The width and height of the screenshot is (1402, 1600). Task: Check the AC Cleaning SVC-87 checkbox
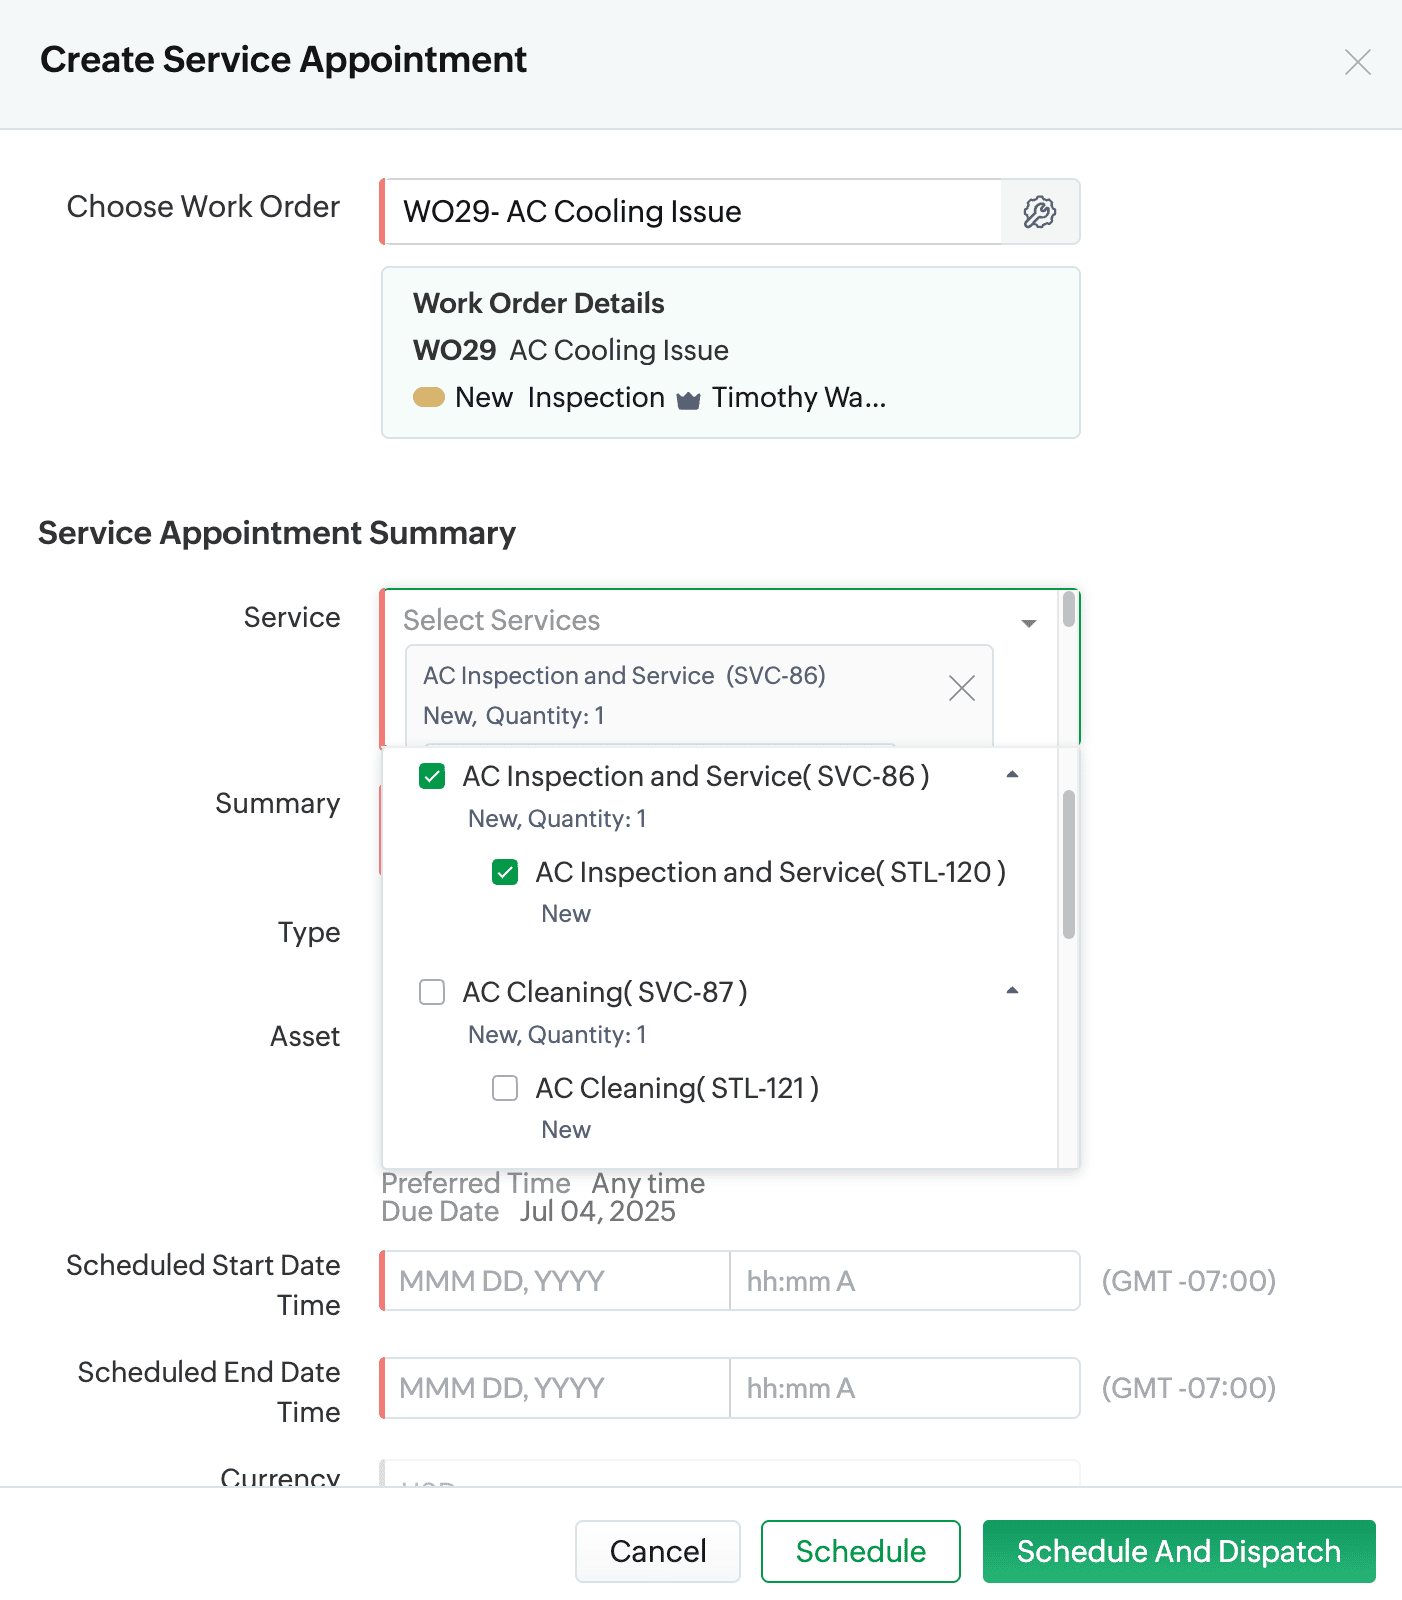[432, 992]
